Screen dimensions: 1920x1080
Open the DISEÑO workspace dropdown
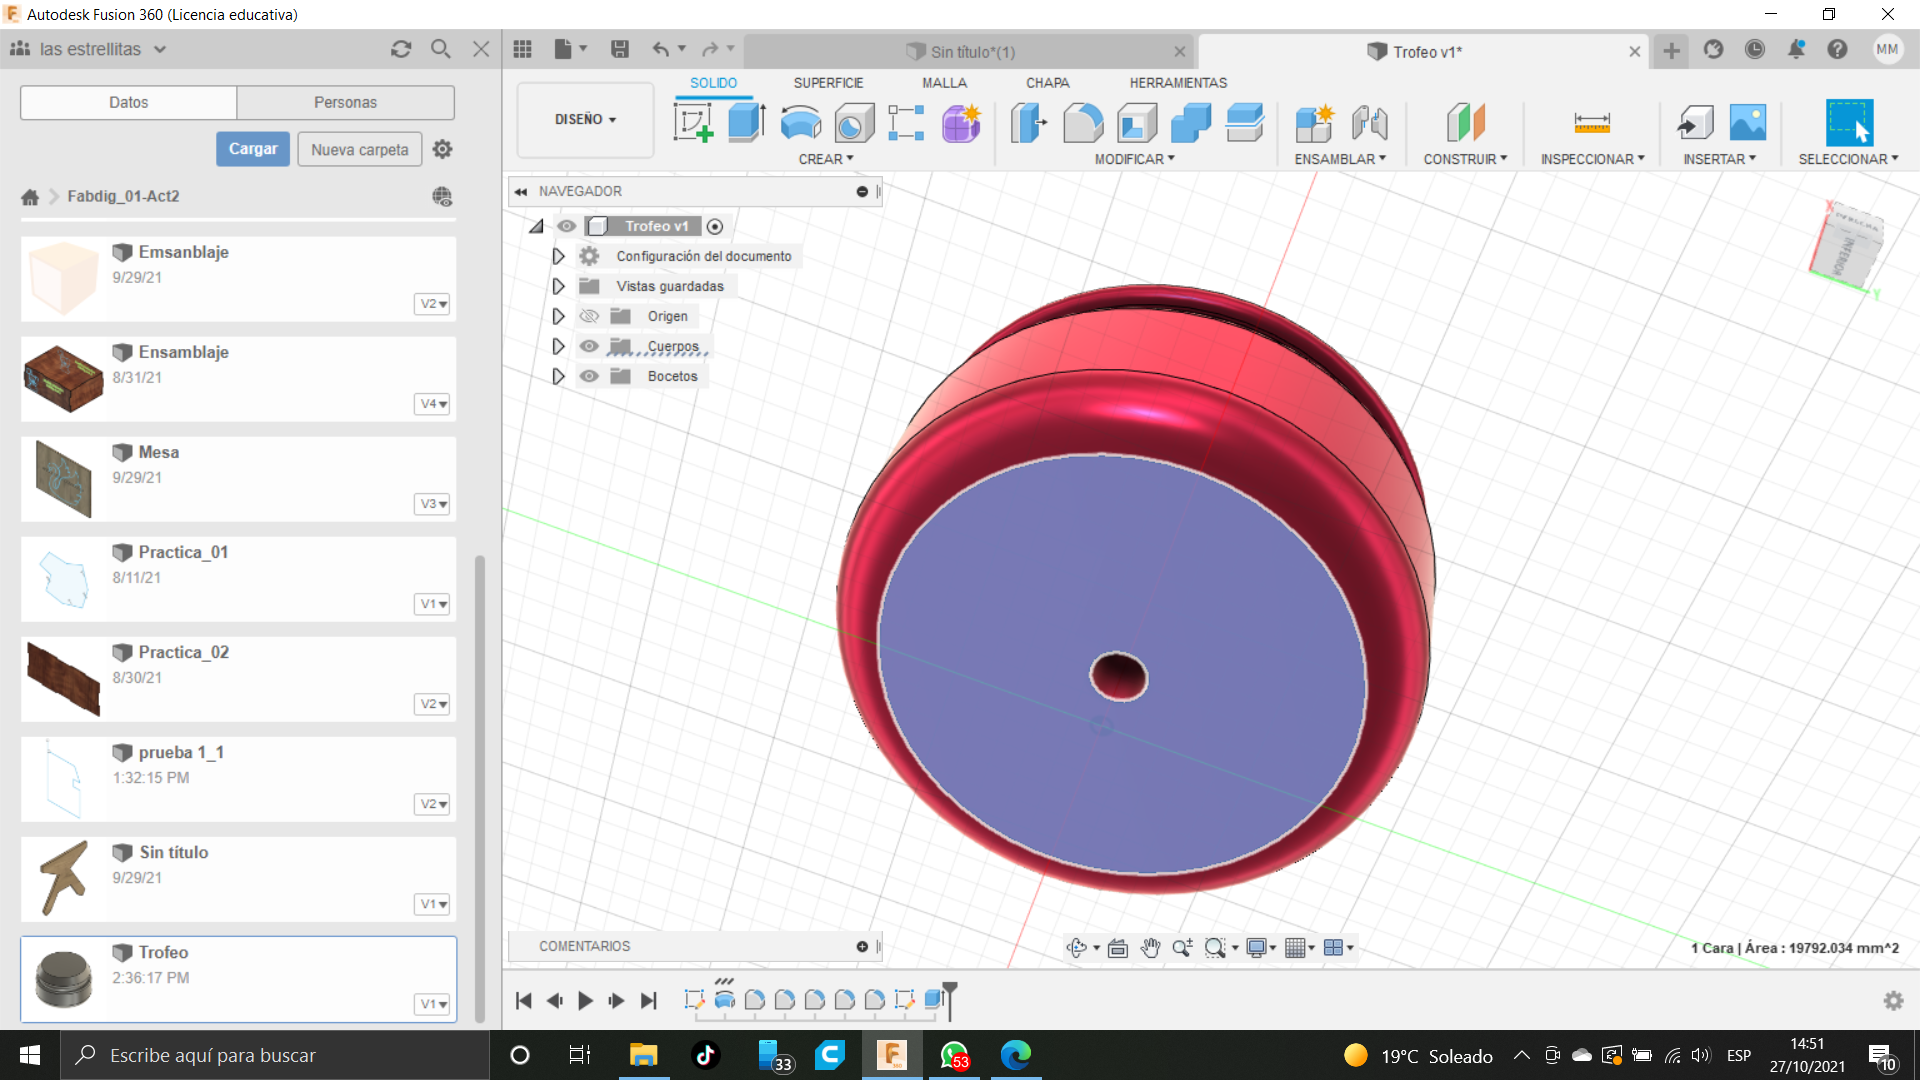click(585, 119)
